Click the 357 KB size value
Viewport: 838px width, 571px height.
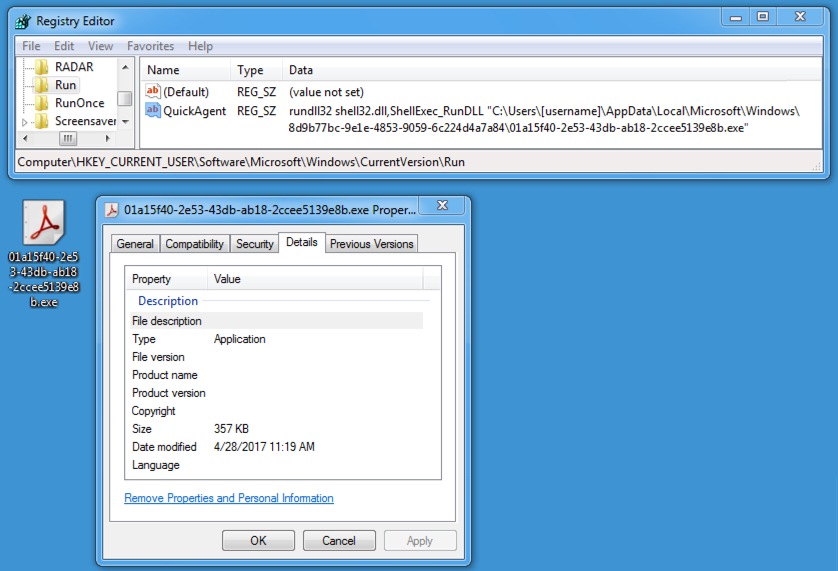(231, 429)
